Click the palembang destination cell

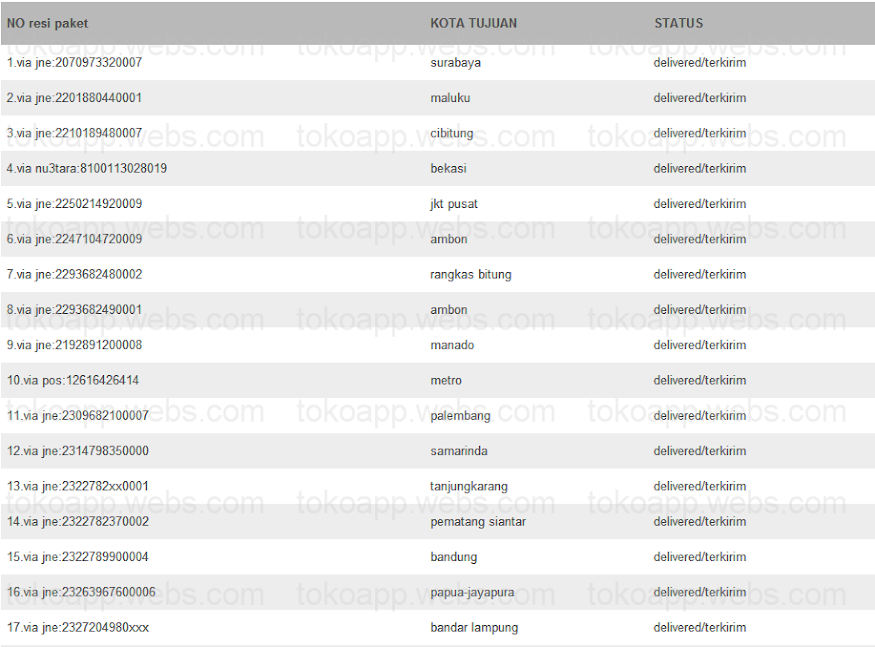[x=460, y=416]
